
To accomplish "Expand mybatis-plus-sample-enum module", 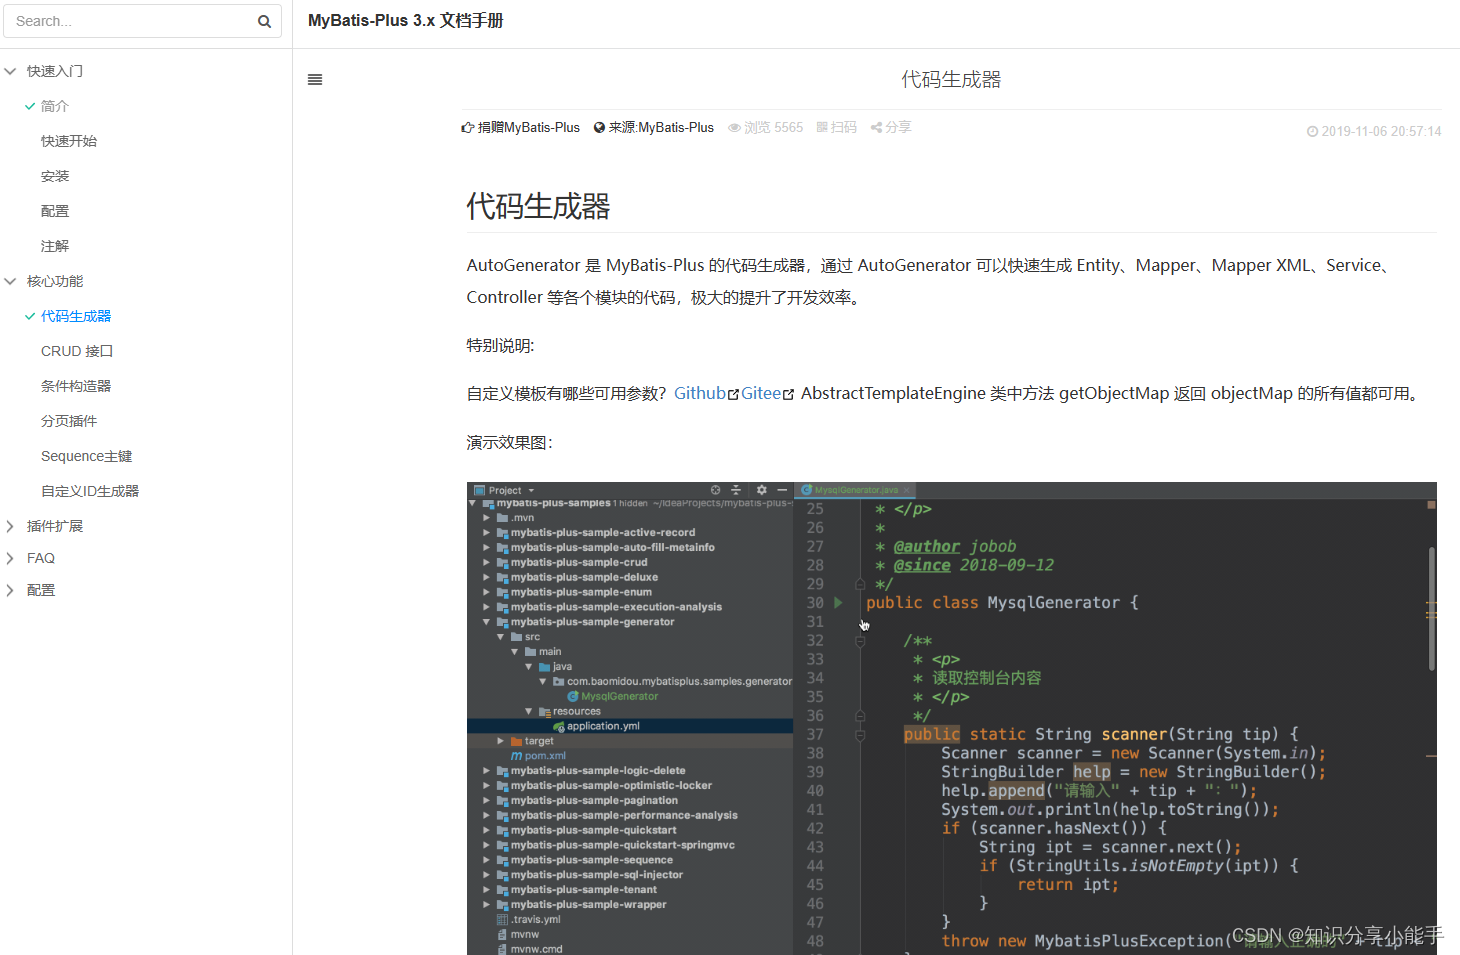I will (487, 592).
